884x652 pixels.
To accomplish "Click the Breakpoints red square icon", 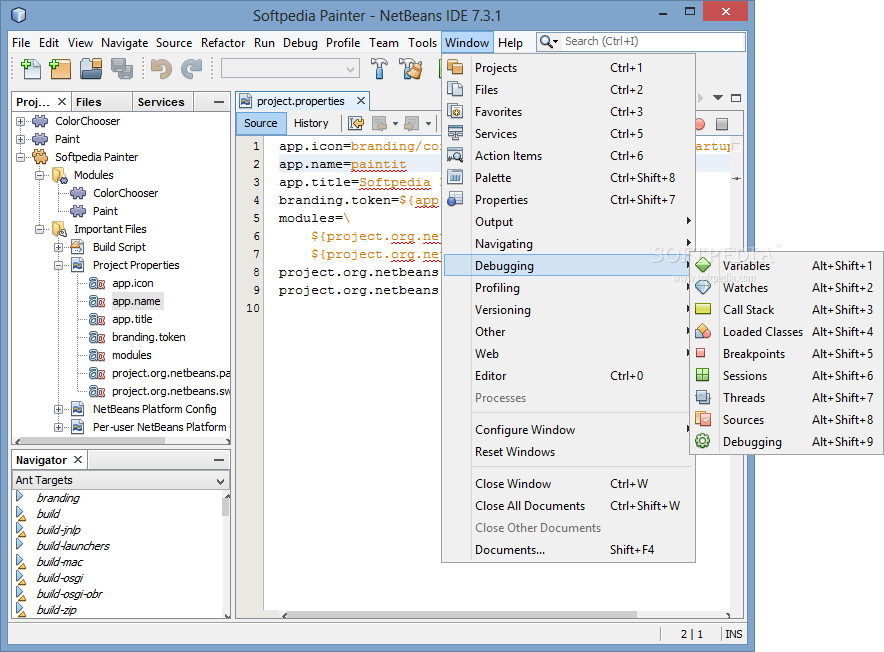I will pyautogui.click(x=701, y=353).
